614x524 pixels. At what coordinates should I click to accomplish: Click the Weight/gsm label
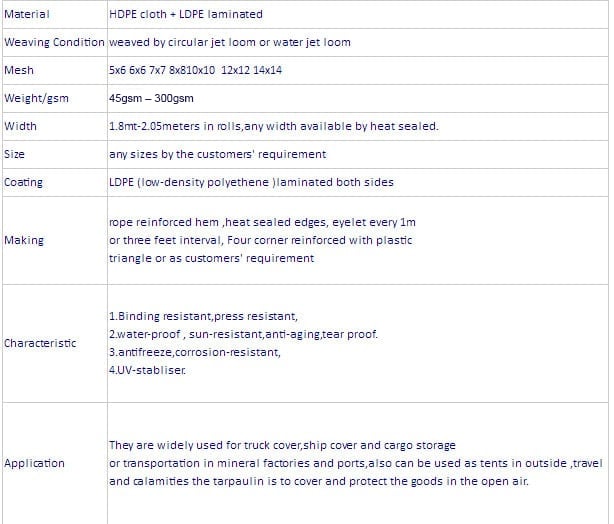point(36,98)
